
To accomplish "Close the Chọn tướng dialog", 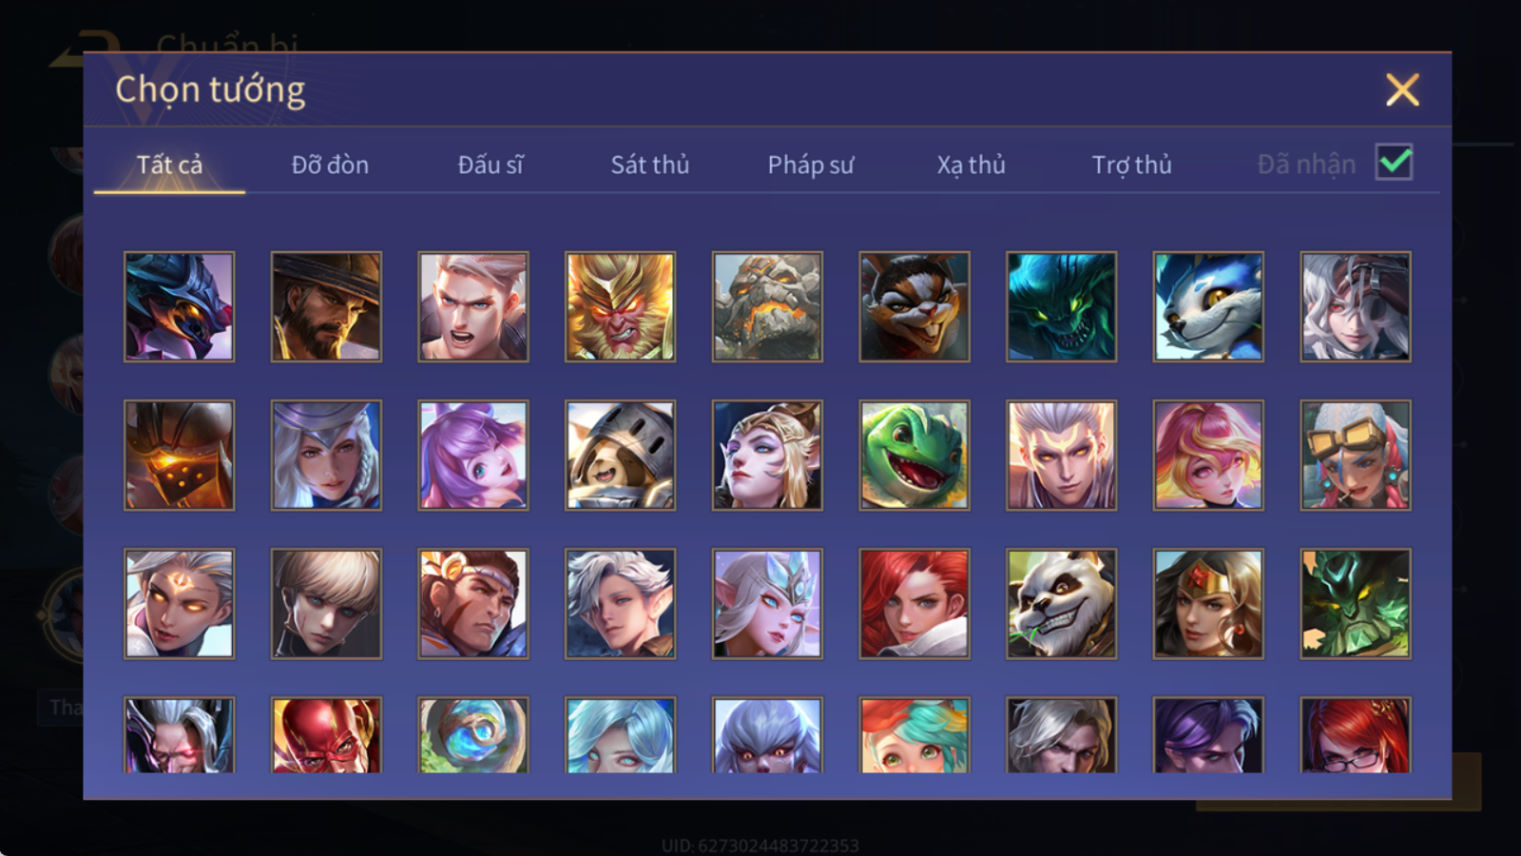I will [x=1402, y=90].
